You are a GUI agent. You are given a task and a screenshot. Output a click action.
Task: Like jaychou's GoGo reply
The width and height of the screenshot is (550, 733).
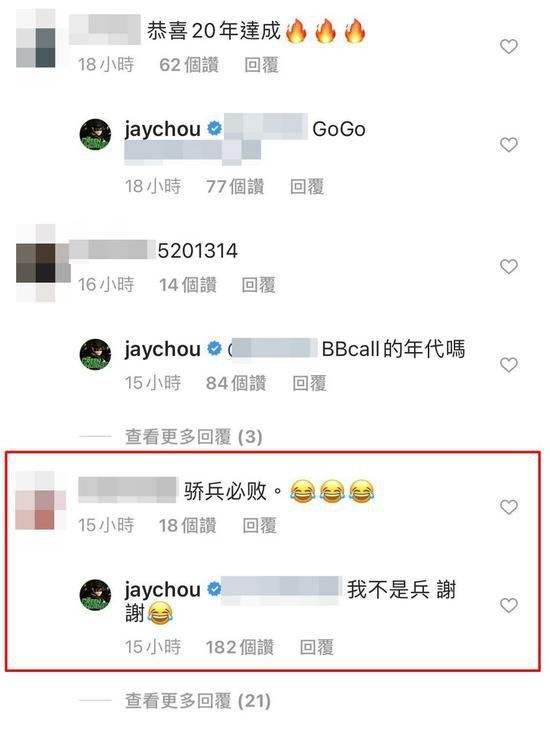[x=508, y=145]
